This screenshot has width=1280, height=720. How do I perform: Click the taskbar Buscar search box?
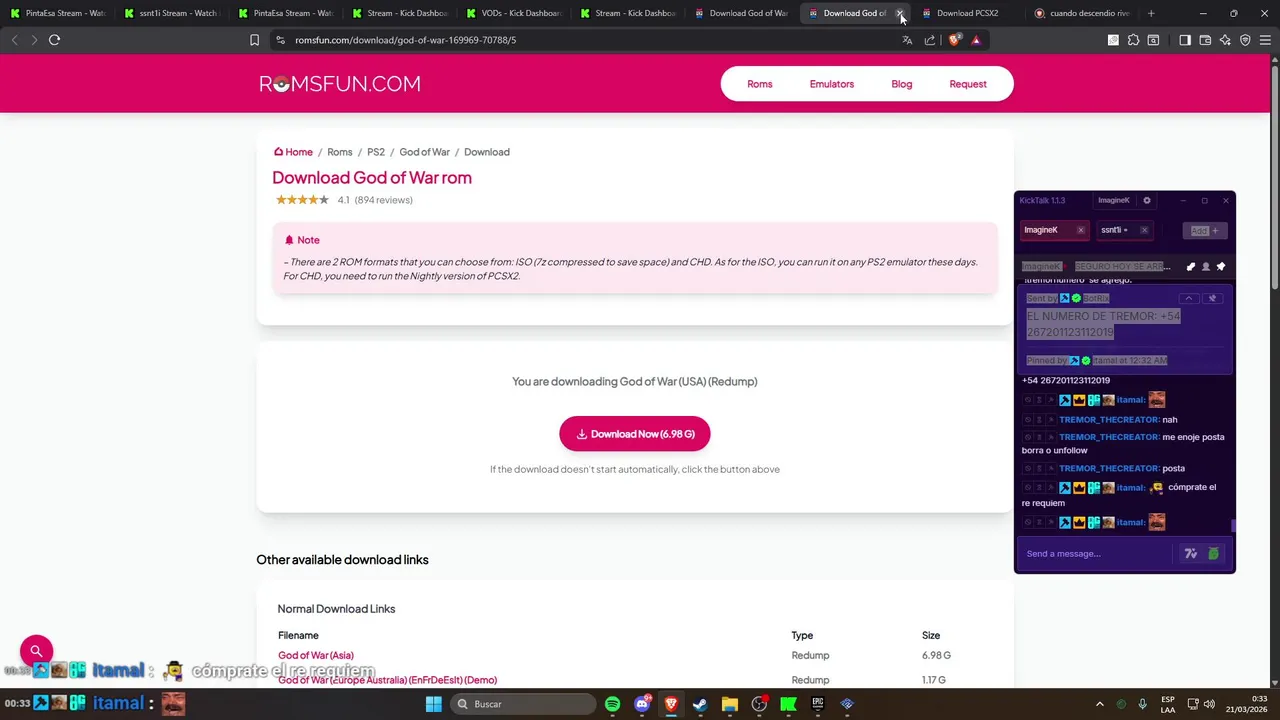point(521,704)
